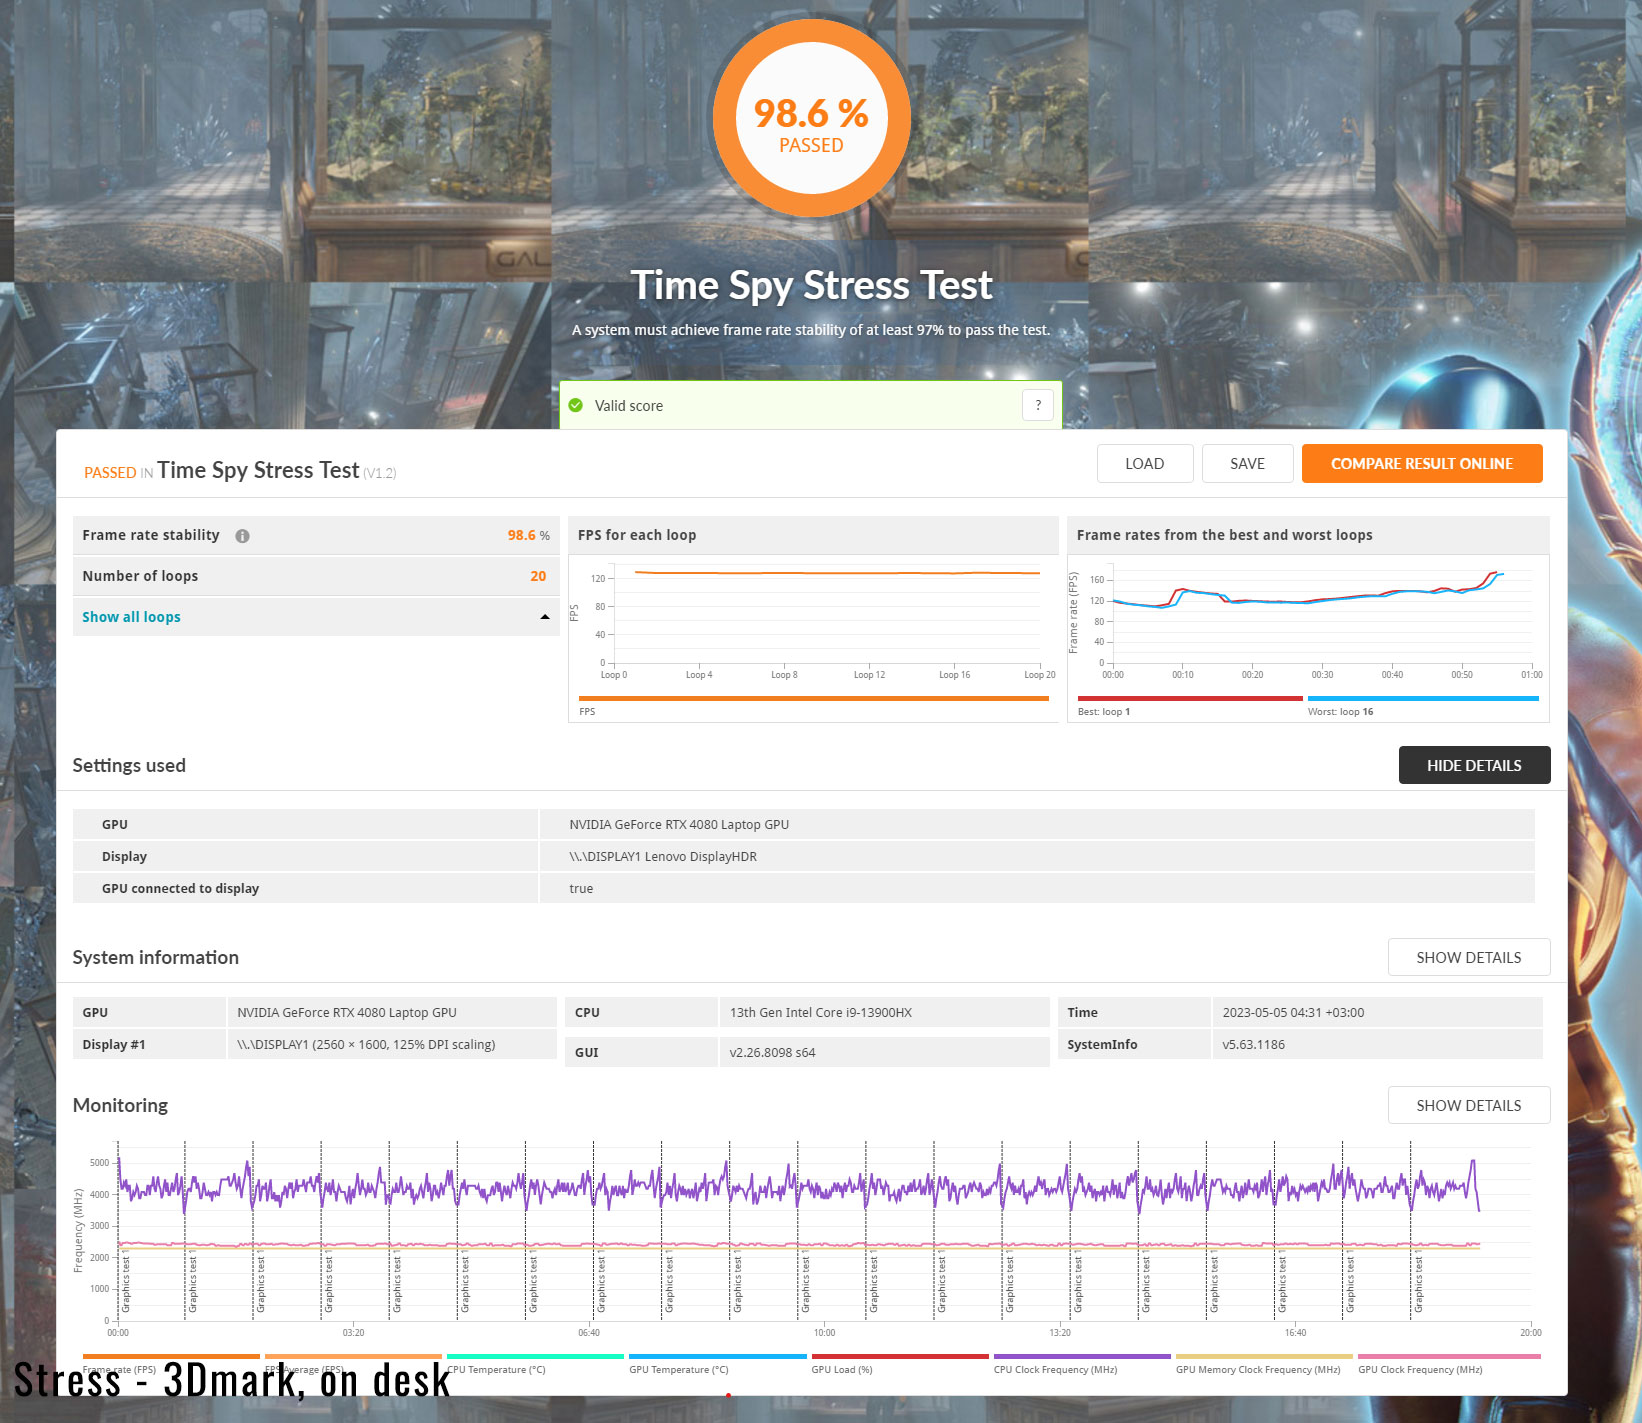Viewport: 1642px width, 1423px height.
Task: Click the Display #1 value with 125% DPI scaling
Action: [x=366, y=1044]
